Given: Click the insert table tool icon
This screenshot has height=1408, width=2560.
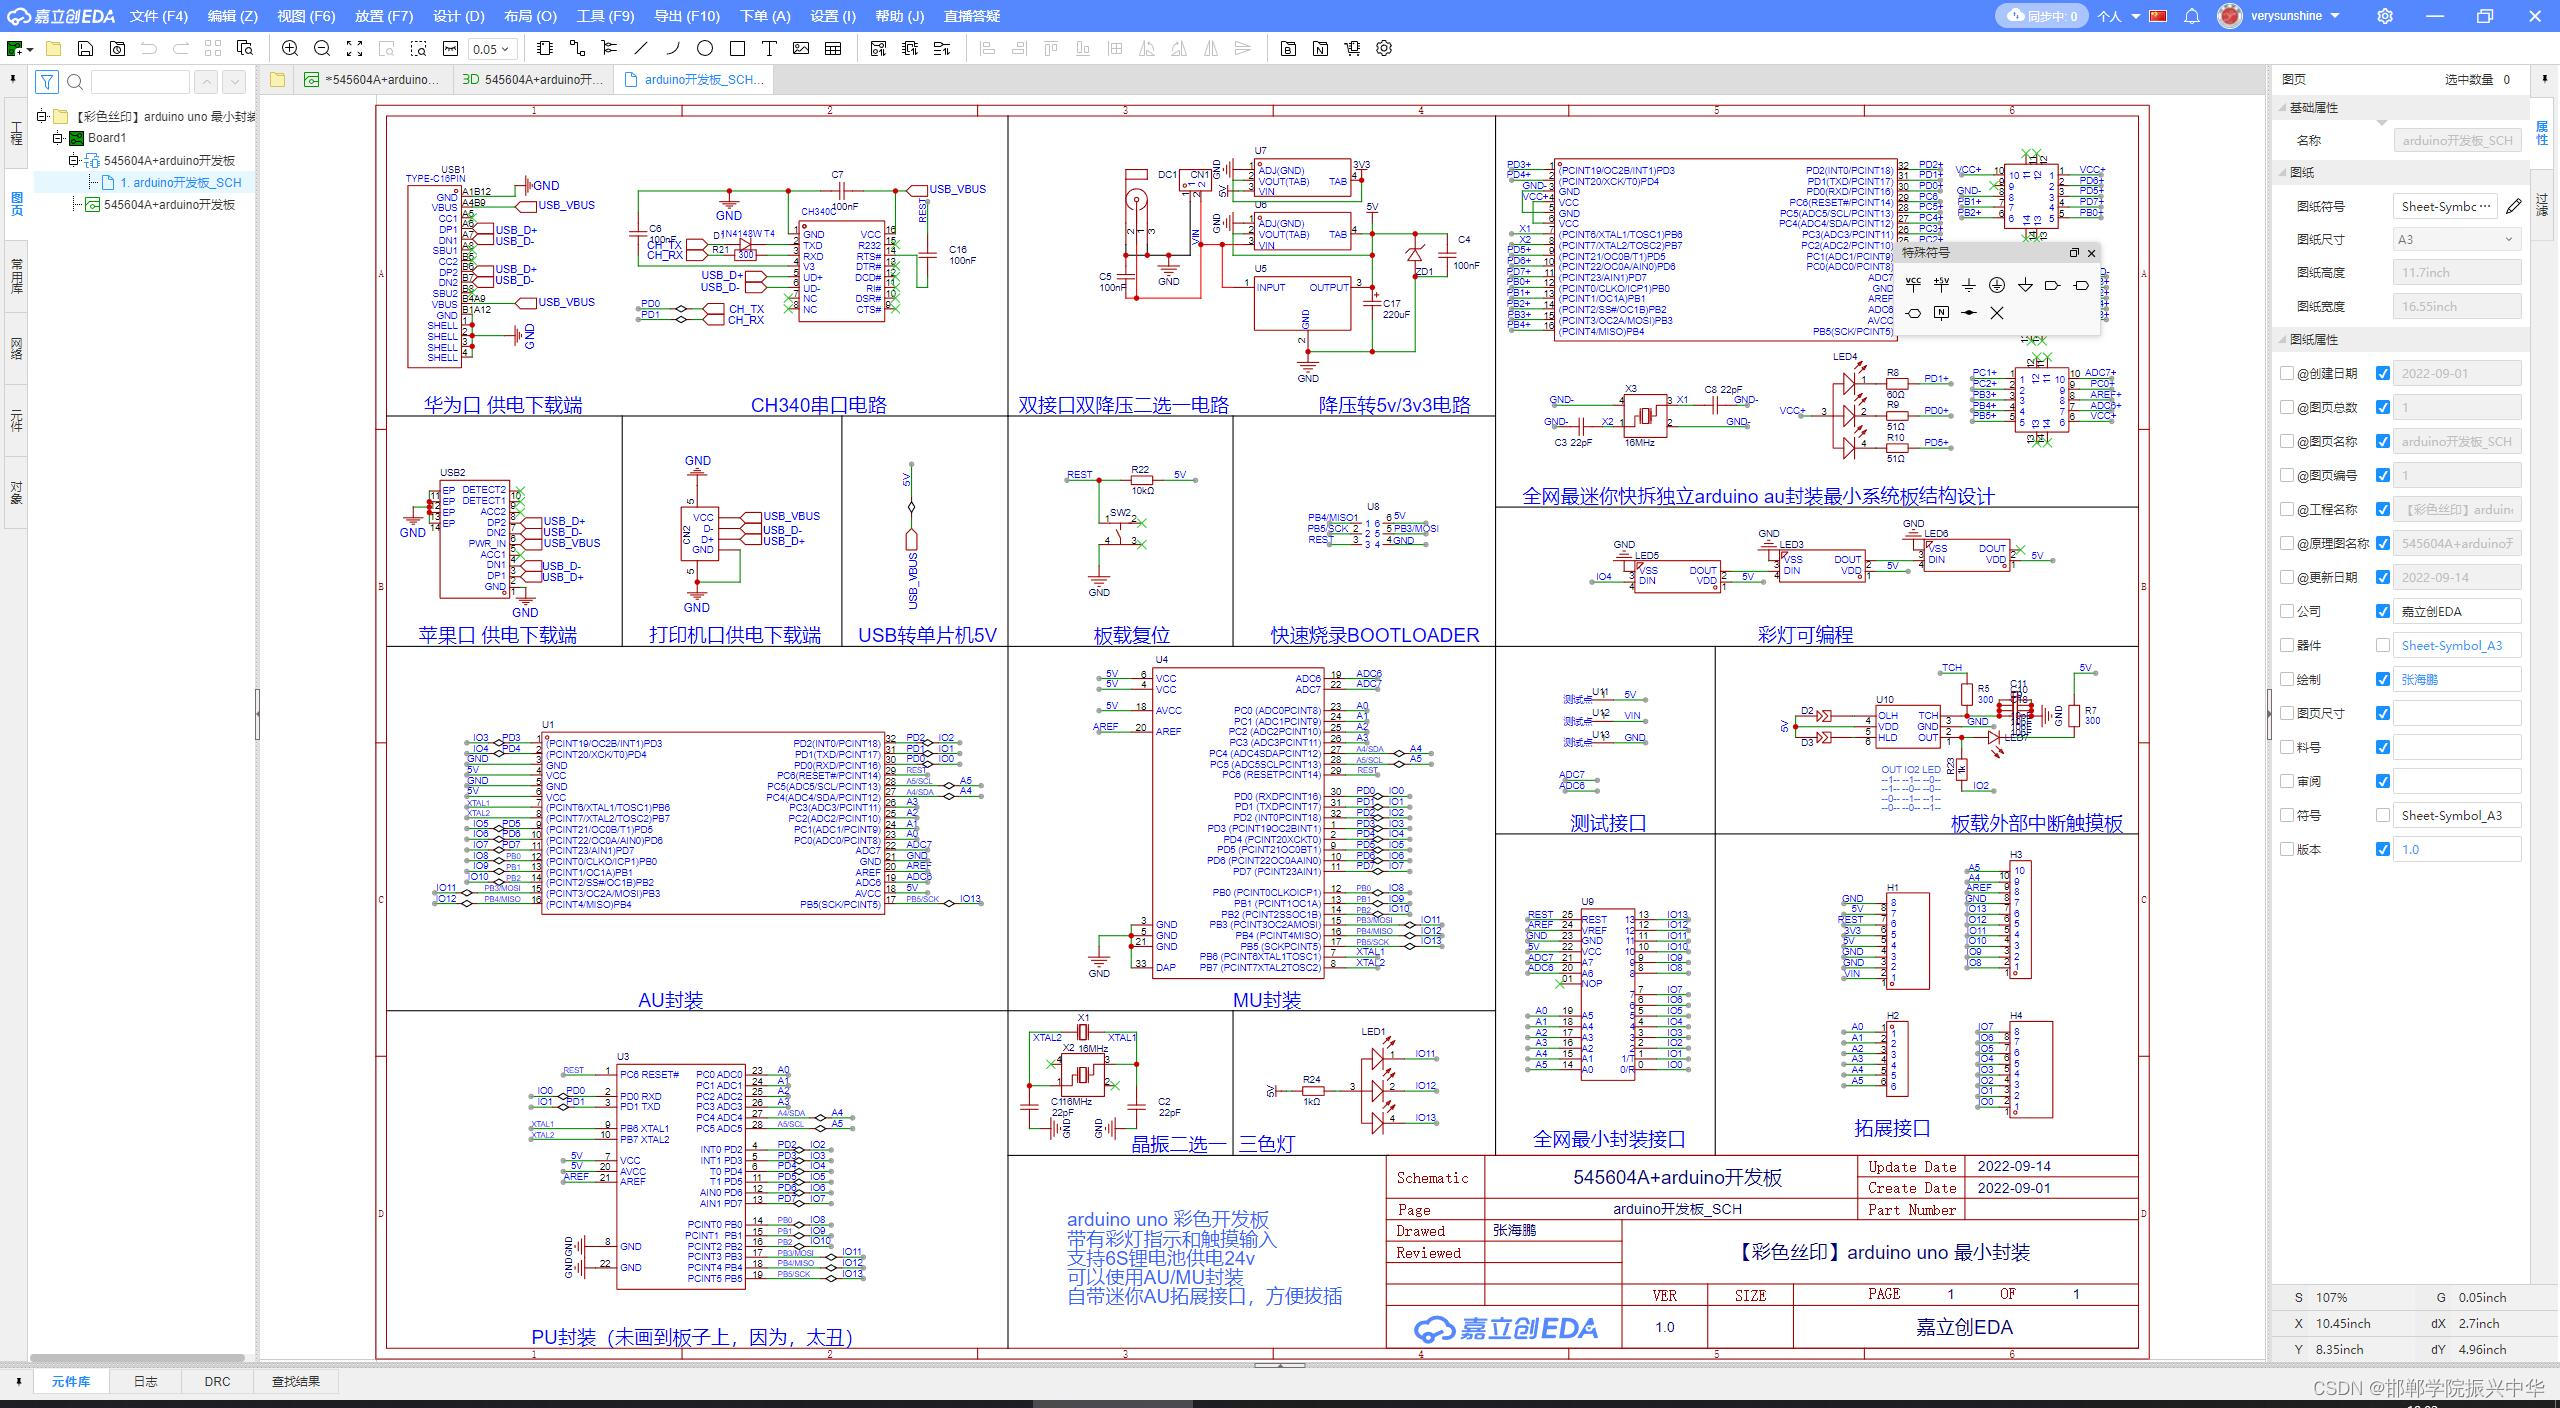Looking at the screenshot, I should click(833, 48).
